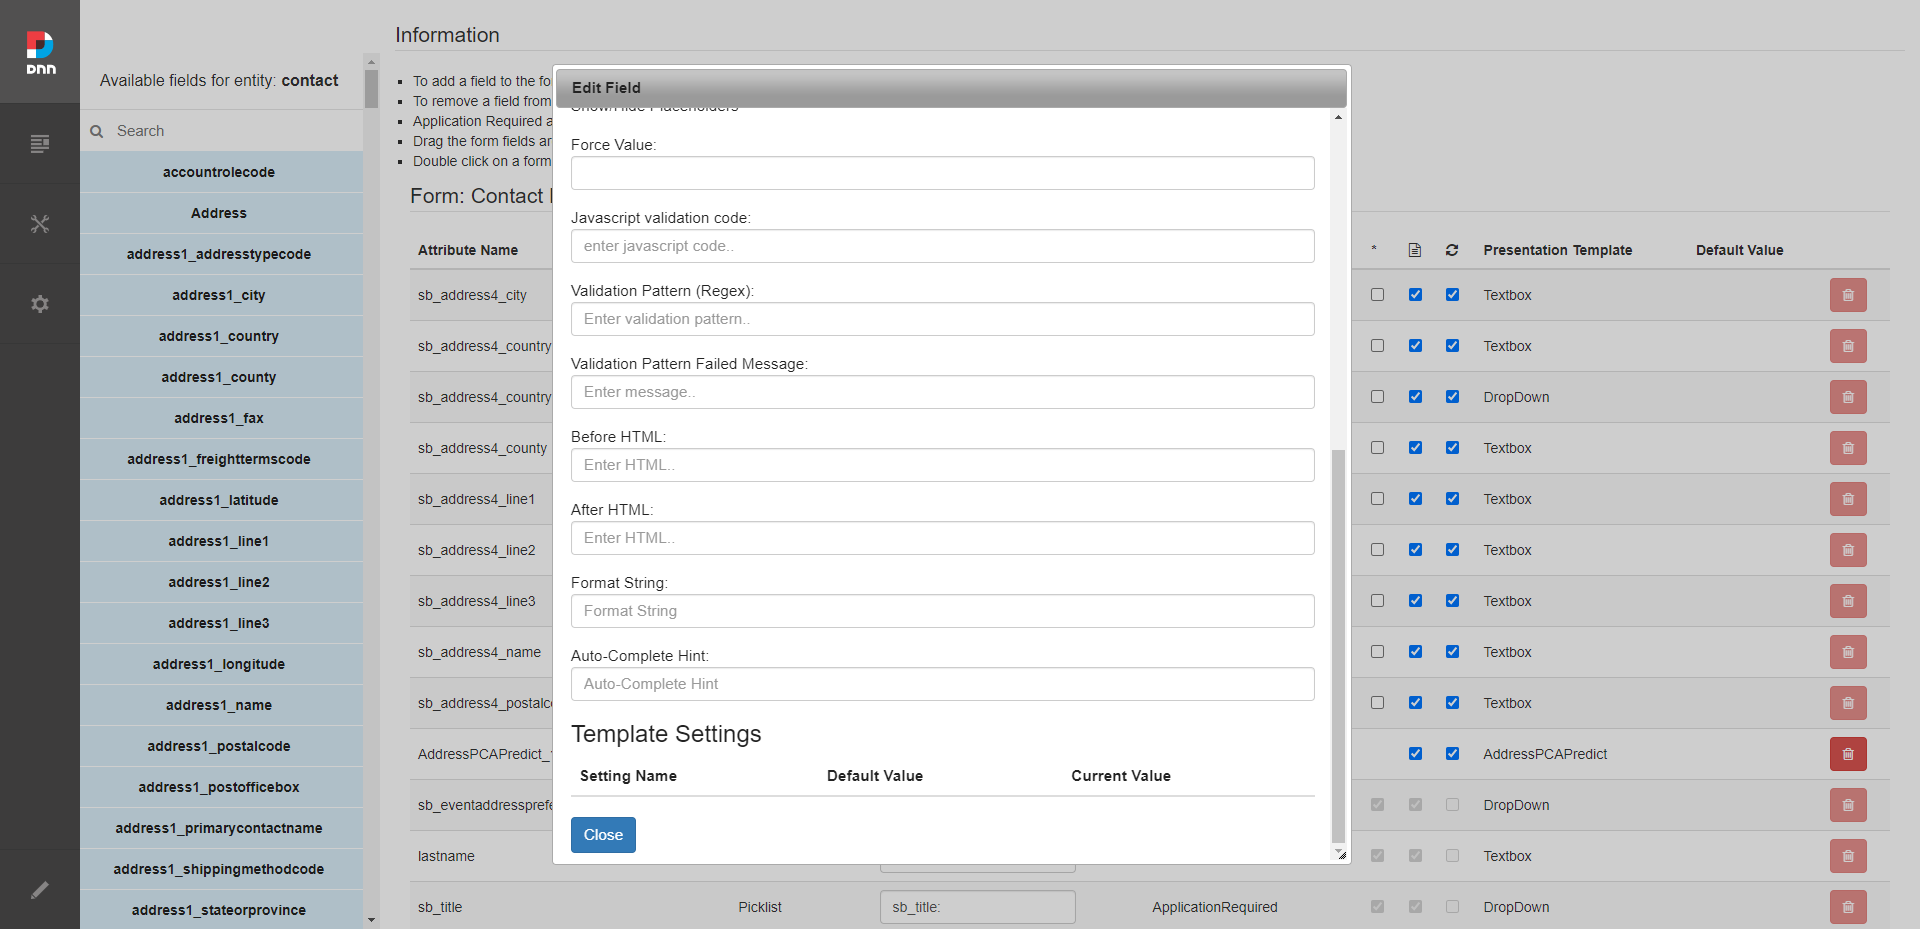Click the Edit Field dialog scrollbar thumb

1338,640
